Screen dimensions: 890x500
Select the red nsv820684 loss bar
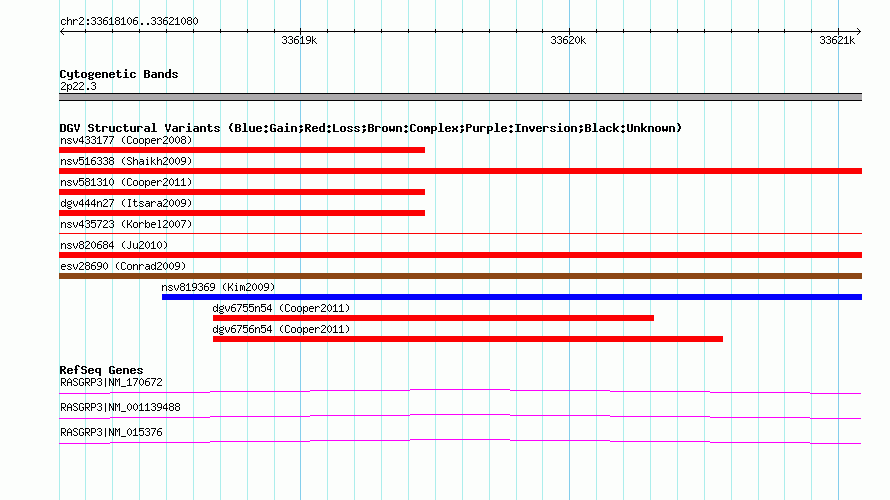[460, 255]
